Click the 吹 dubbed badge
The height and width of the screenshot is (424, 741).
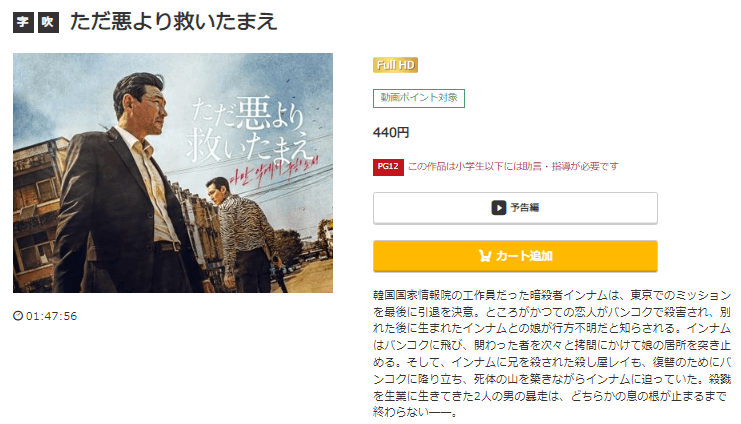[48, 22]
